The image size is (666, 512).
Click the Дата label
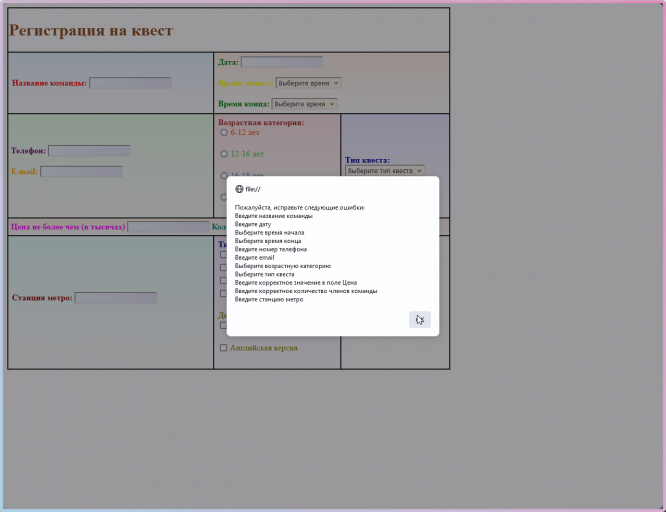tap(229, 62)
